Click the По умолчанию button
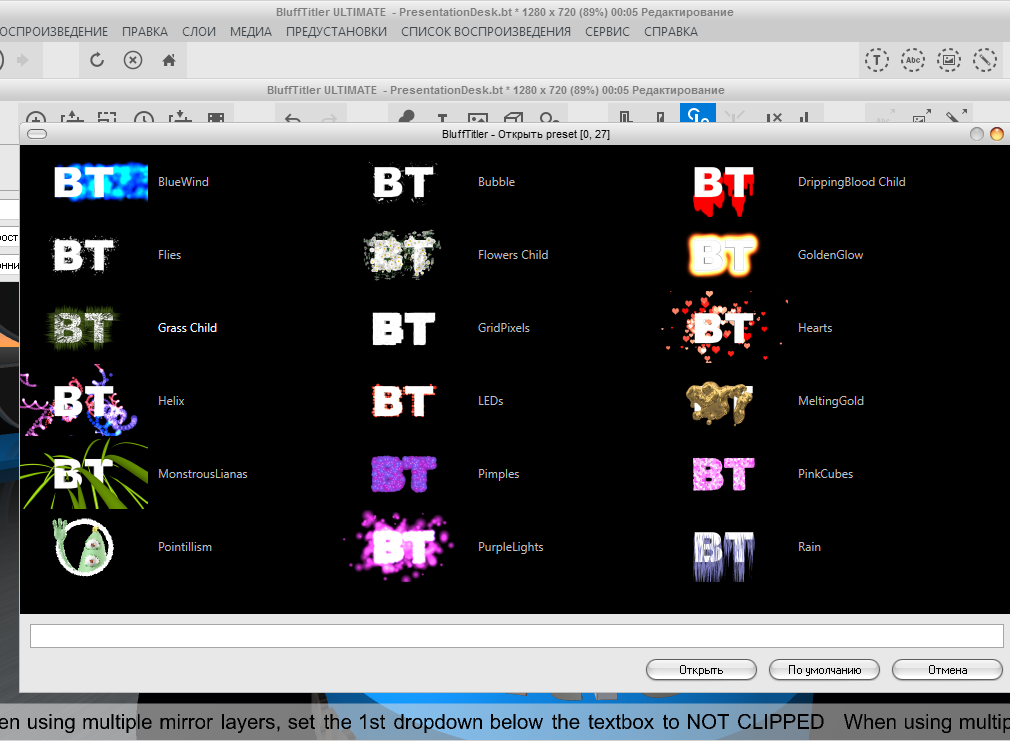This screenshot has width=1010, height=741. pyautogui.click(x=824, y=669)
